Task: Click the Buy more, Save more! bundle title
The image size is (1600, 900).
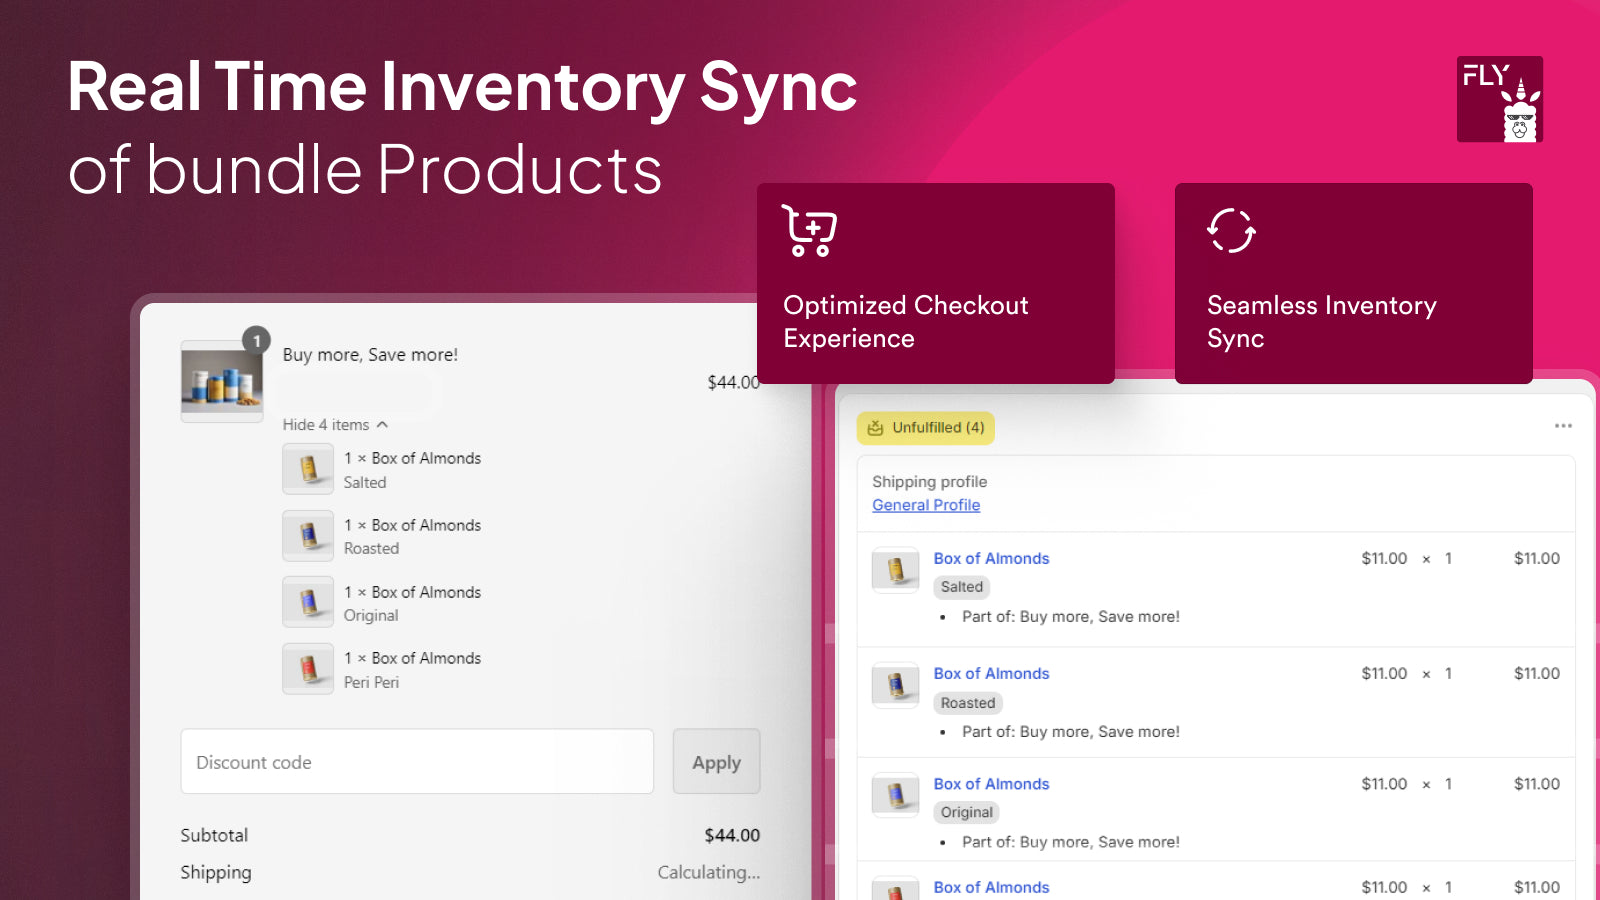Action: tap(370, 355)
